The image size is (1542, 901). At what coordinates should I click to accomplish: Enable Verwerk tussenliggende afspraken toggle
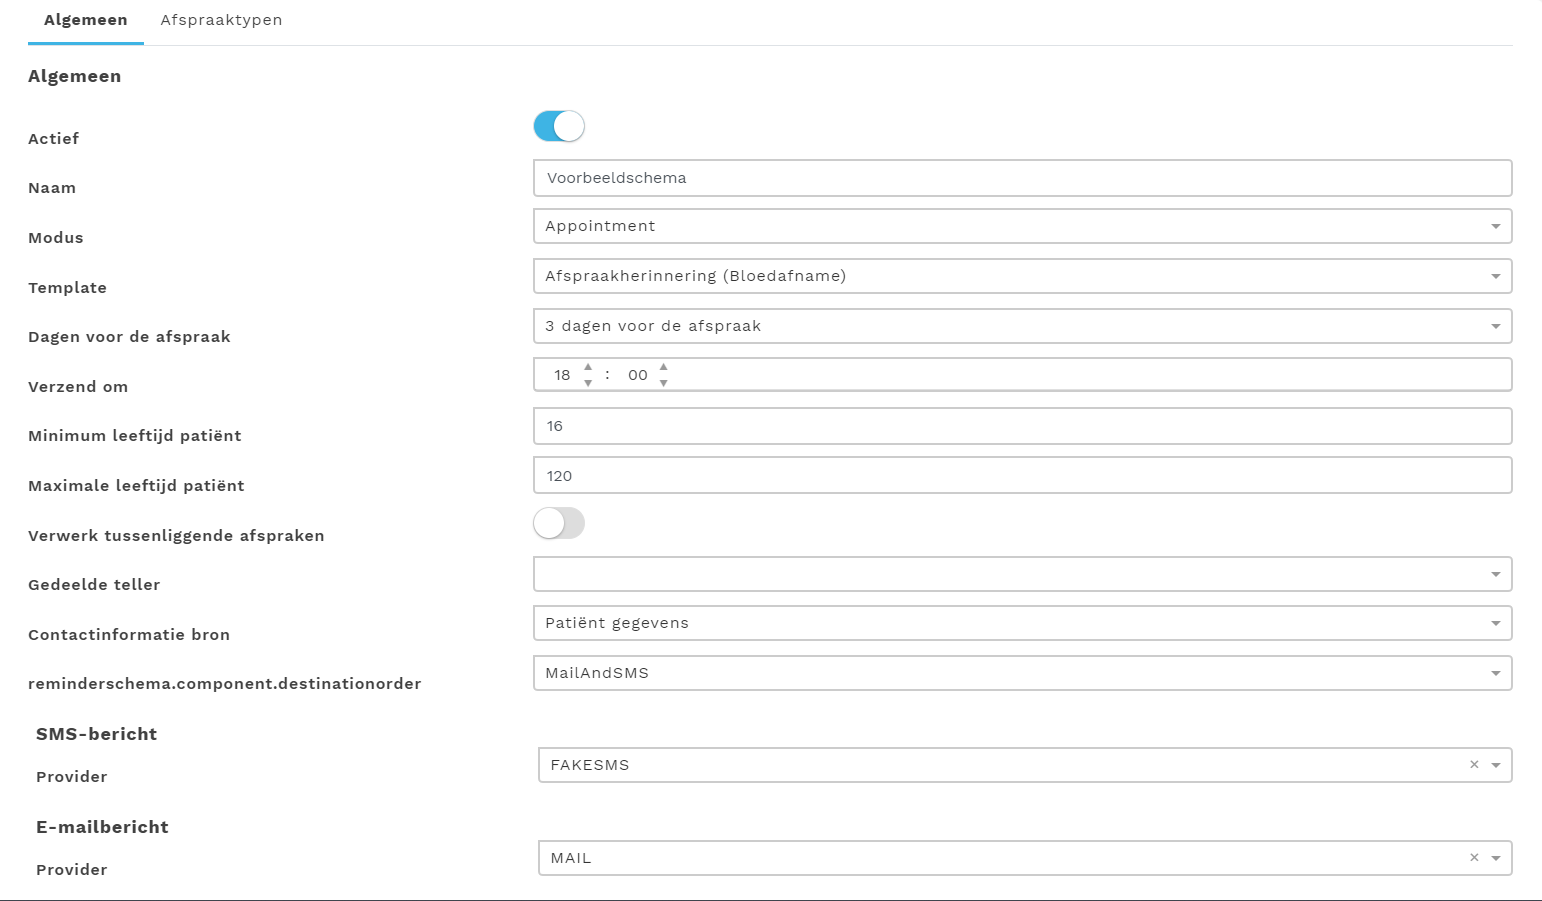[x=559, y=523]
